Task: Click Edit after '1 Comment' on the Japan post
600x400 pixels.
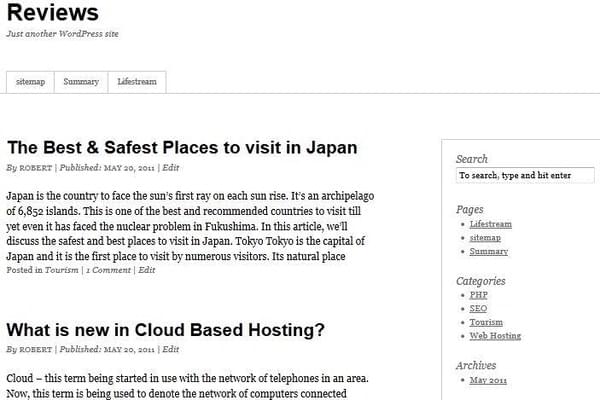Action: tap(147, 270)
